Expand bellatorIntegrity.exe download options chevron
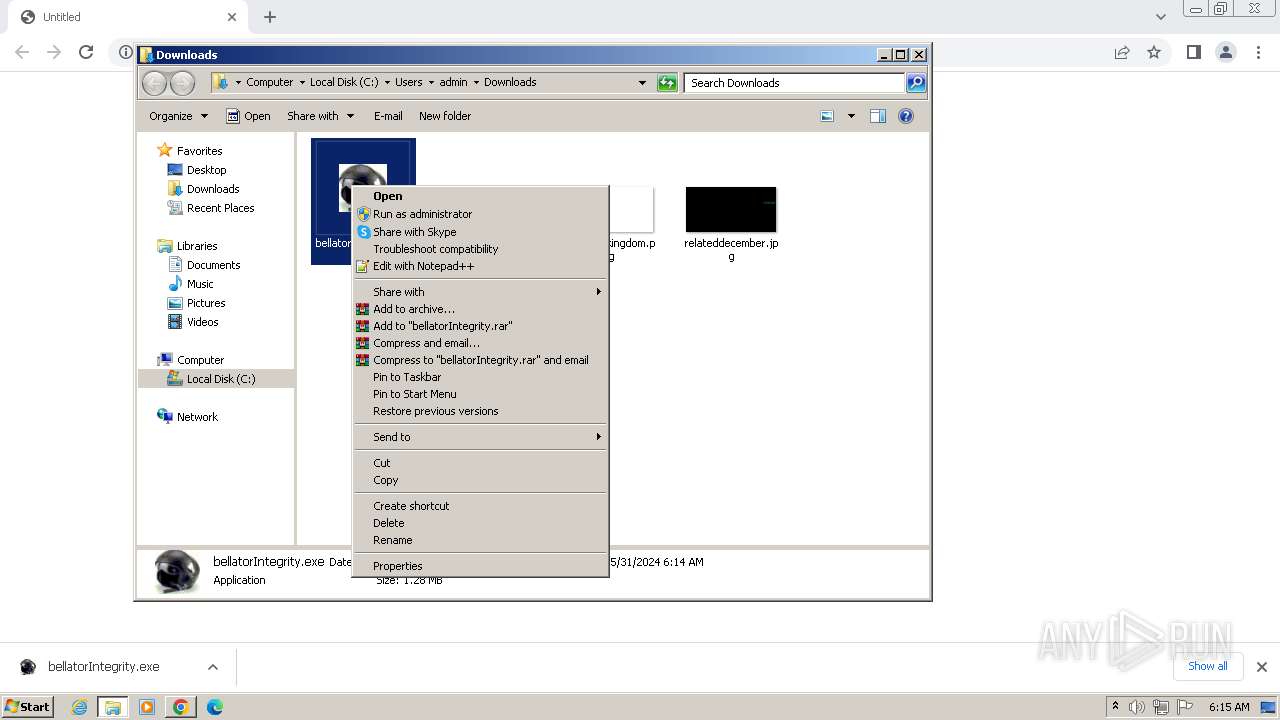Screen dimensions: 1280x720 213,667
